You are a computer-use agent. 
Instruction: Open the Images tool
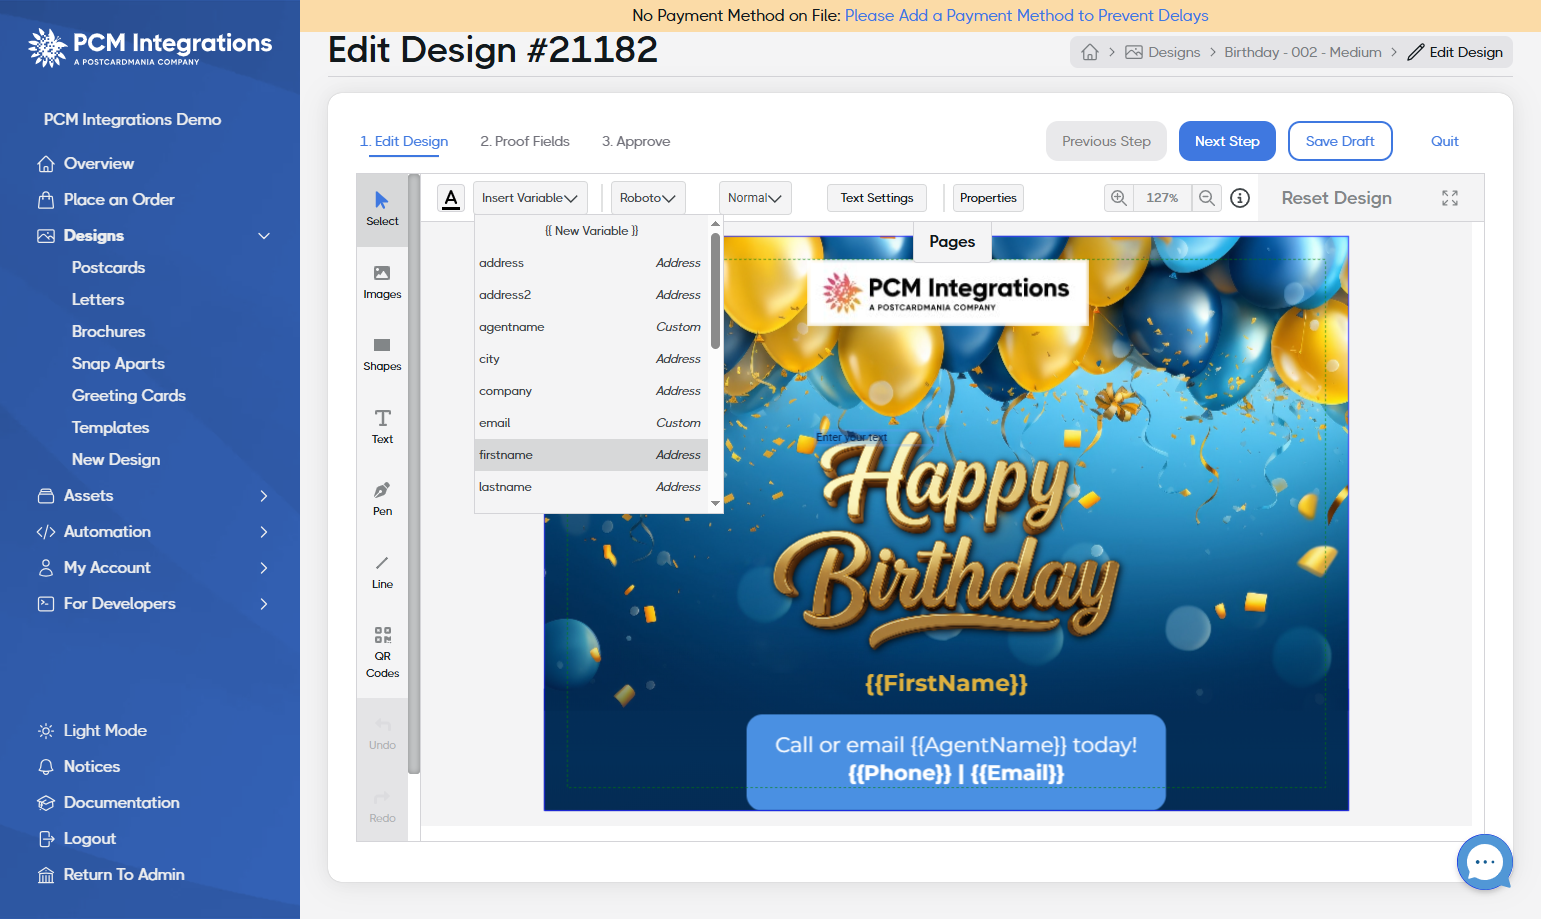[x=382, y=283]
